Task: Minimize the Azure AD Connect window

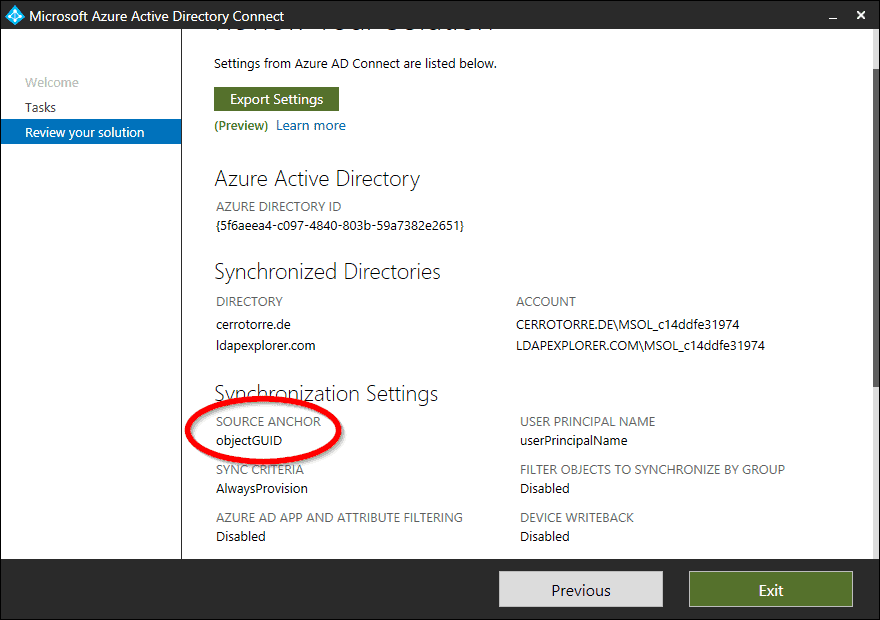Action: [832, 15]
